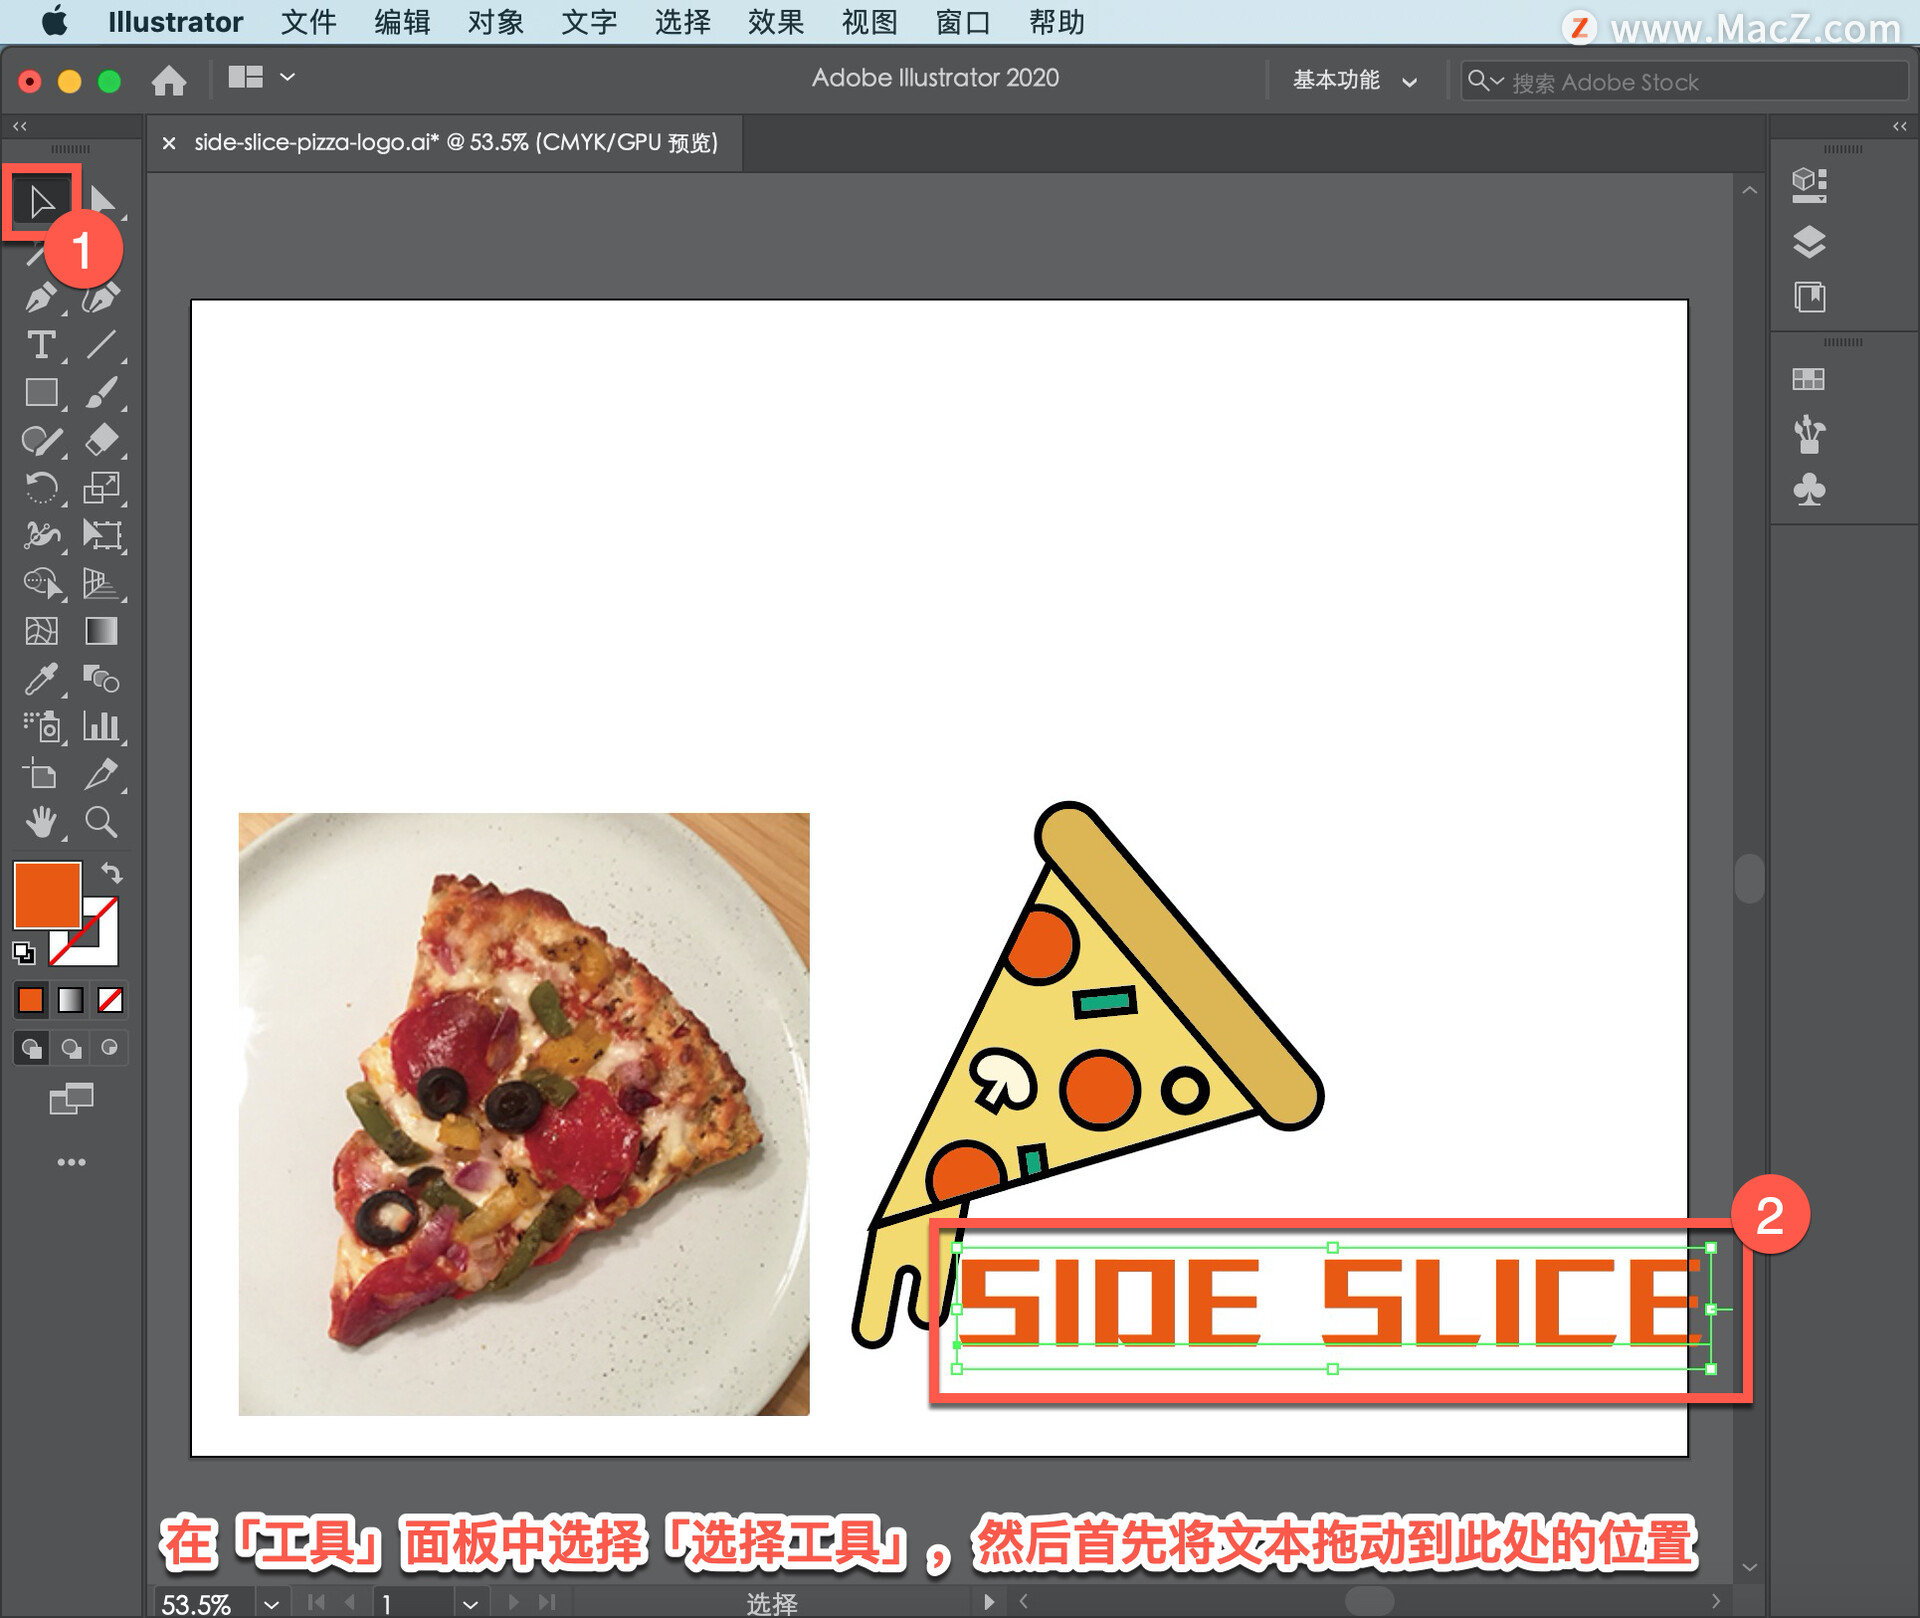1920x1618 pixels.
Task: Select the Rectangle tool
Action: [41, 393]
